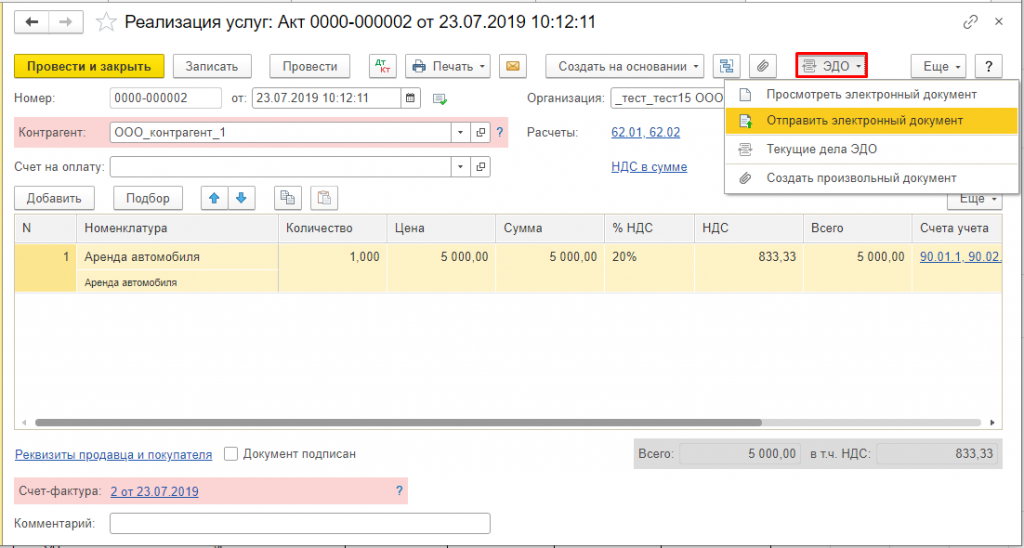Viewport: 1024px width, 548px height.
Task: Open Создать на основании dropdown
Action: point(624,66)
